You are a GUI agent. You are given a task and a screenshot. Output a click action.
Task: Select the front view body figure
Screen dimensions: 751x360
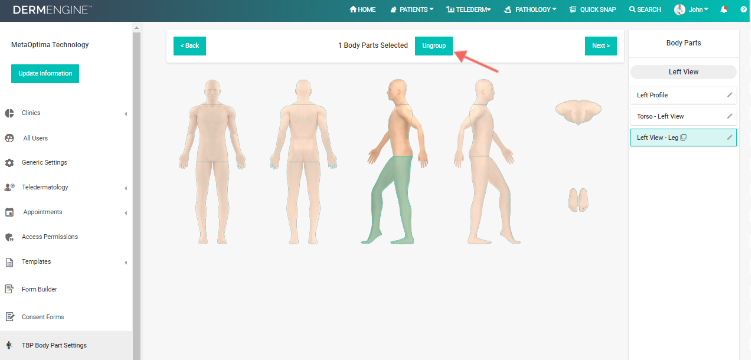coord(213,162)
